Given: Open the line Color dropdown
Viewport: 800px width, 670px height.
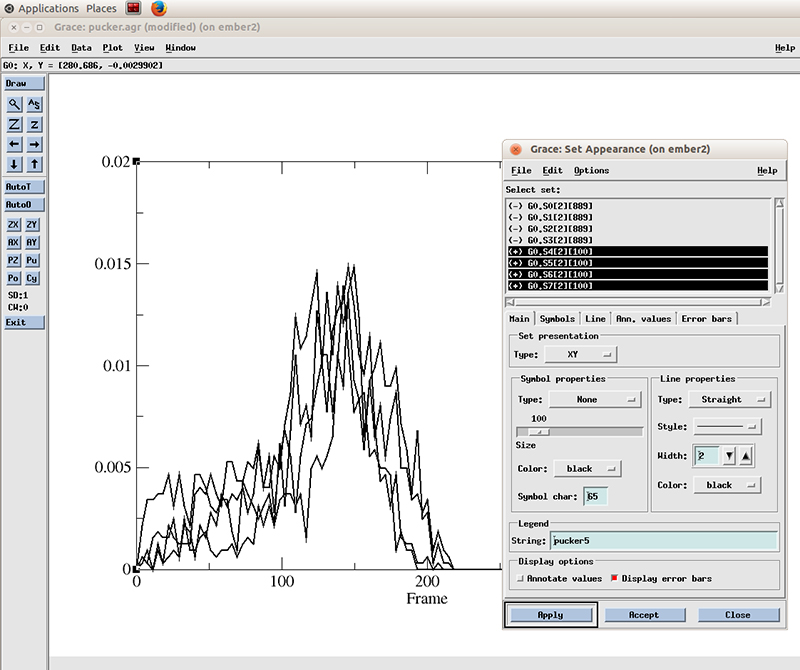Looking at the screenshot, I should 727,485.
